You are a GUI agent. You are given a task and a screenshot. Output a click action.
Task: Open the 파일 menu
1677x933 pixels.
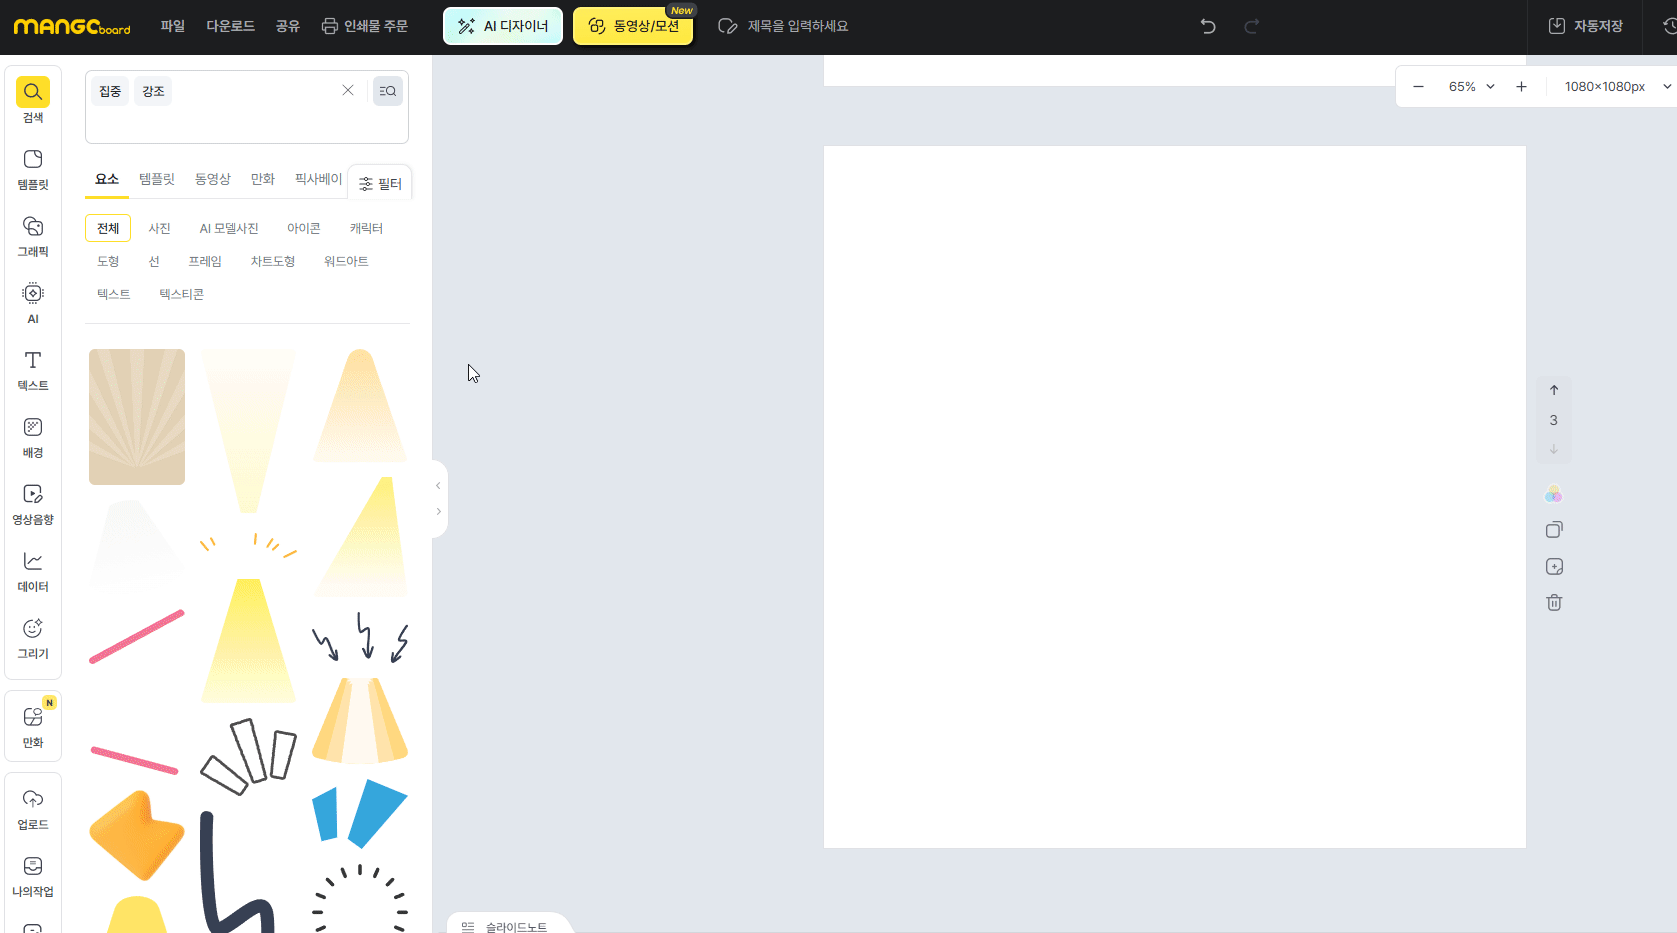click(173, 26)
